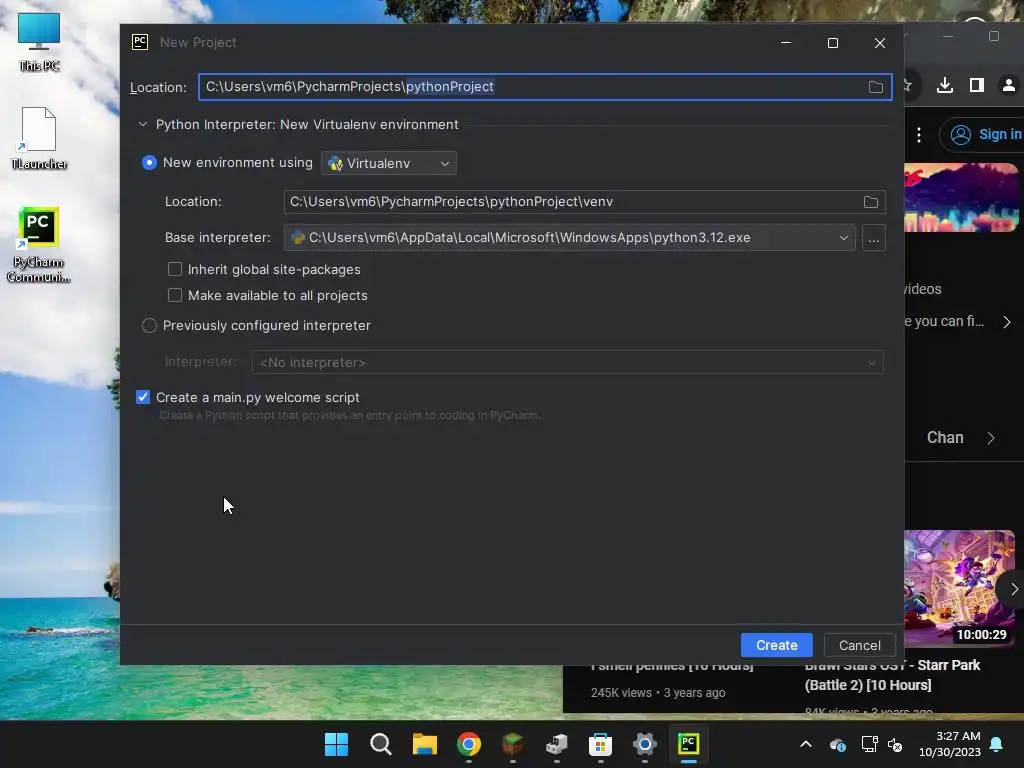This screenshot has width=1024, height=768.
Task: Click arrow next to 'you can fi...' text
Action: 1006,321
